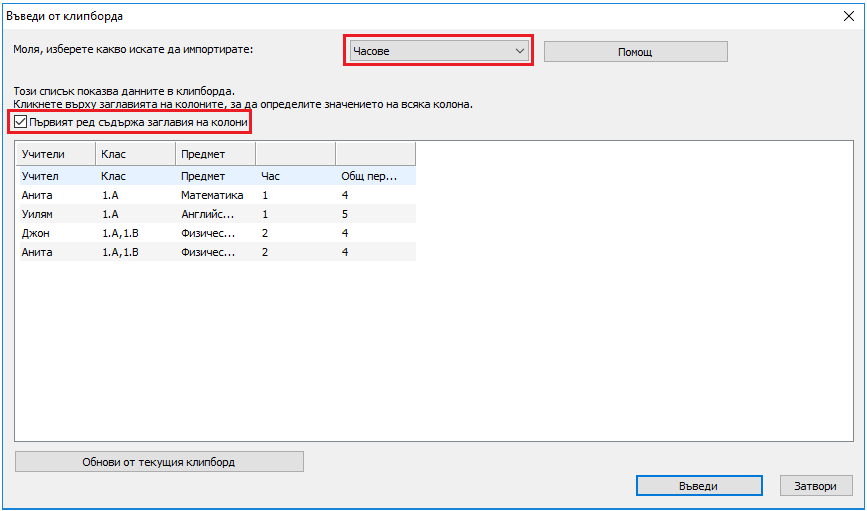Viewport: 867px width, 511px height.
Task: Refresh data with Обнови от текущия клипборд
Action: [x=159, y=462]
